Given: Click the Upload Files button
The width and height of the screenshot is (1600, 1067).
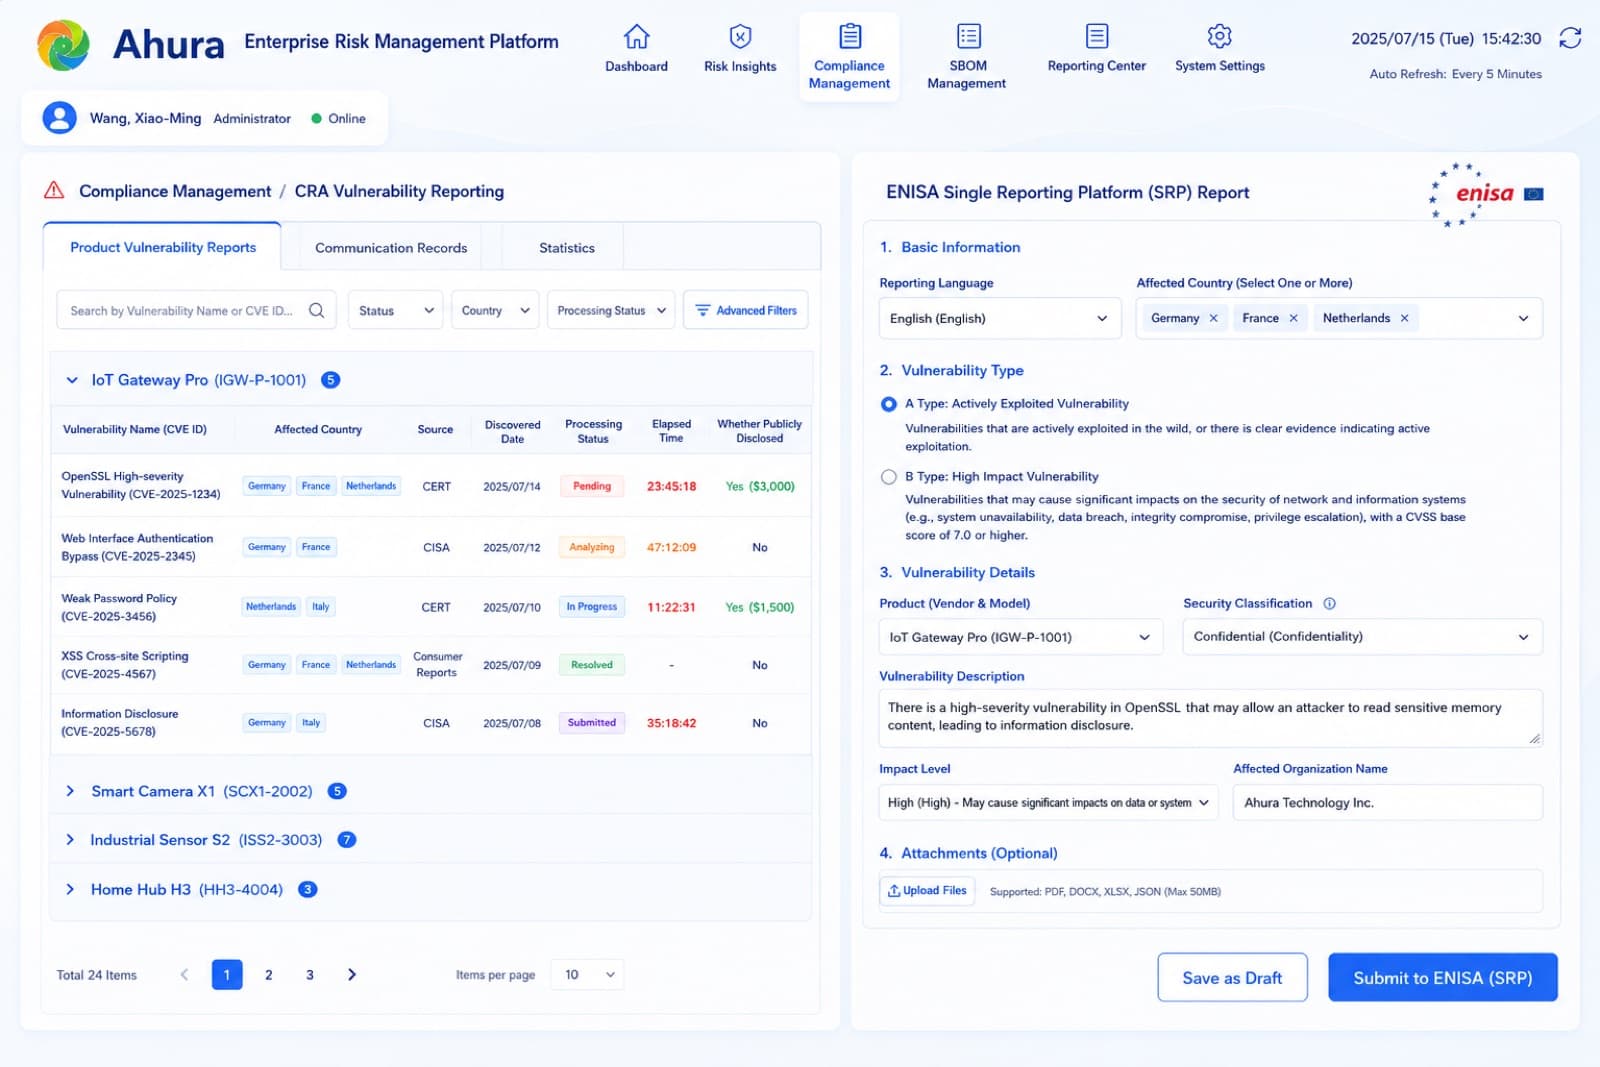Looking at the screenshot, I should pyautogui.click(x=927, y=891).
